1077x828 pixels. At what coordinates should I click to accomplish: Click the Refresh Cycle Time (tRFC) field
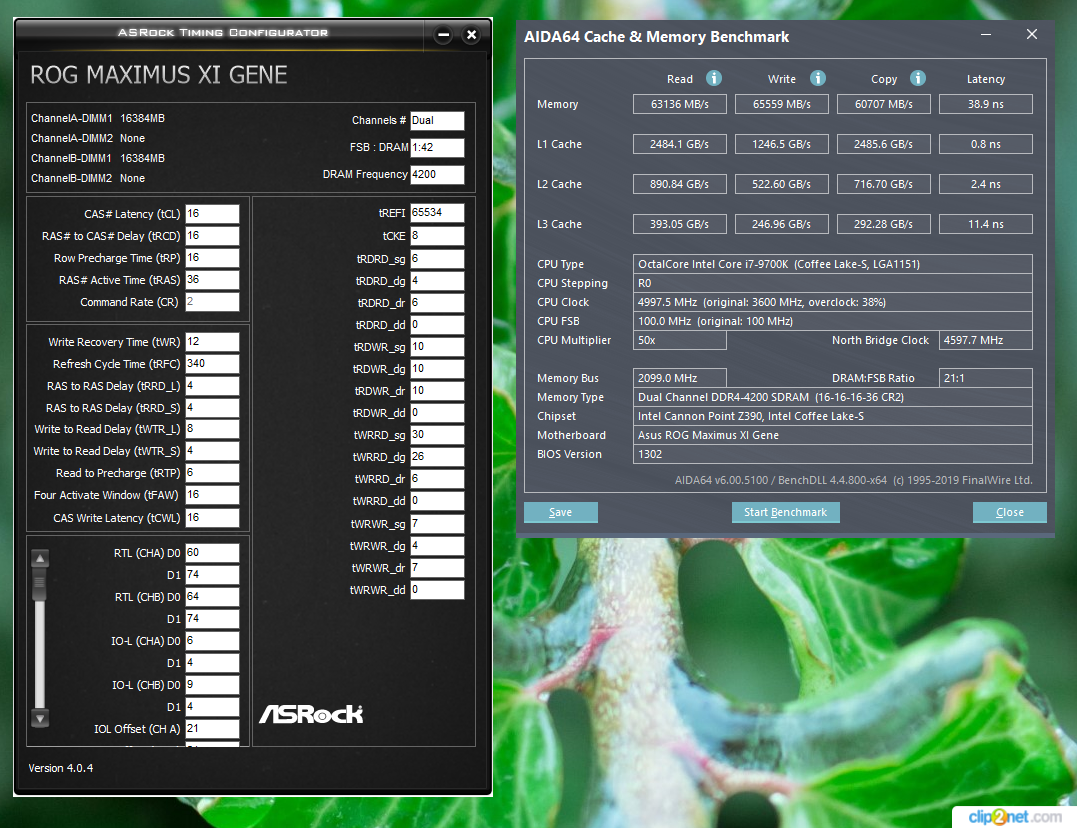coord(212,363)
